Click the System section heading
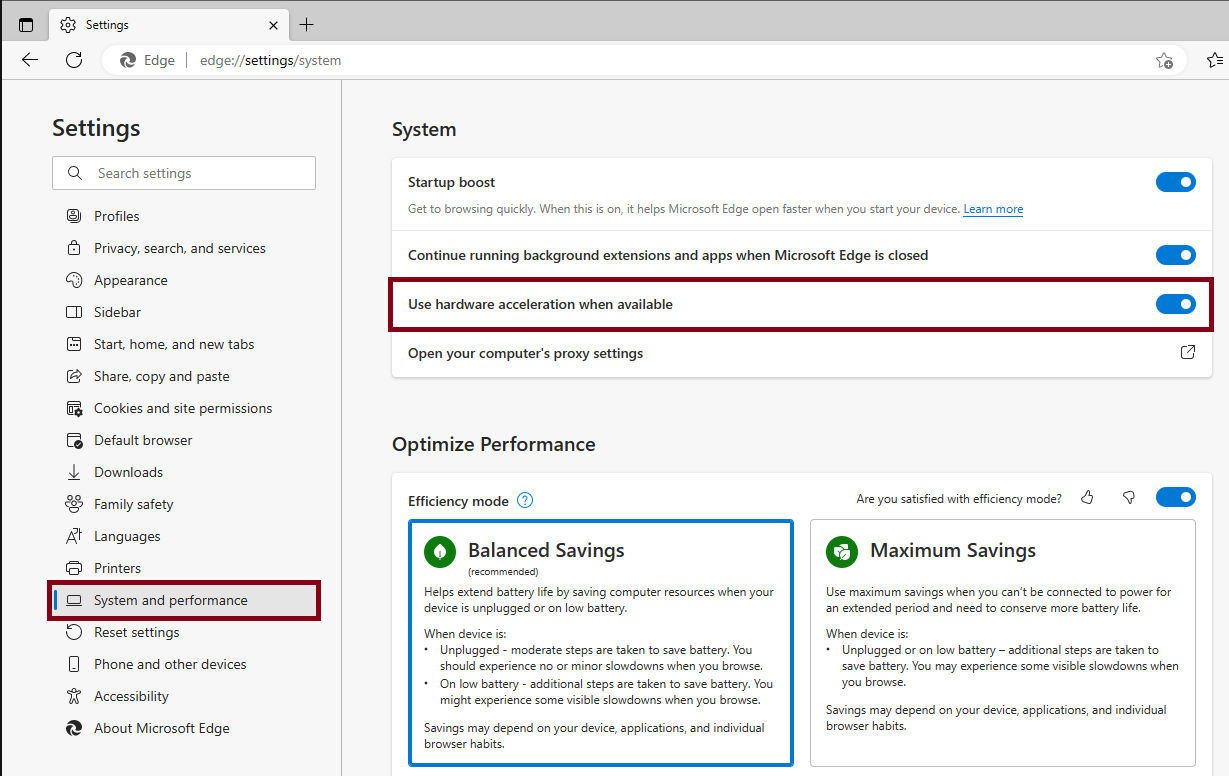The image size is (1229, 776). (x=424, y=129)
